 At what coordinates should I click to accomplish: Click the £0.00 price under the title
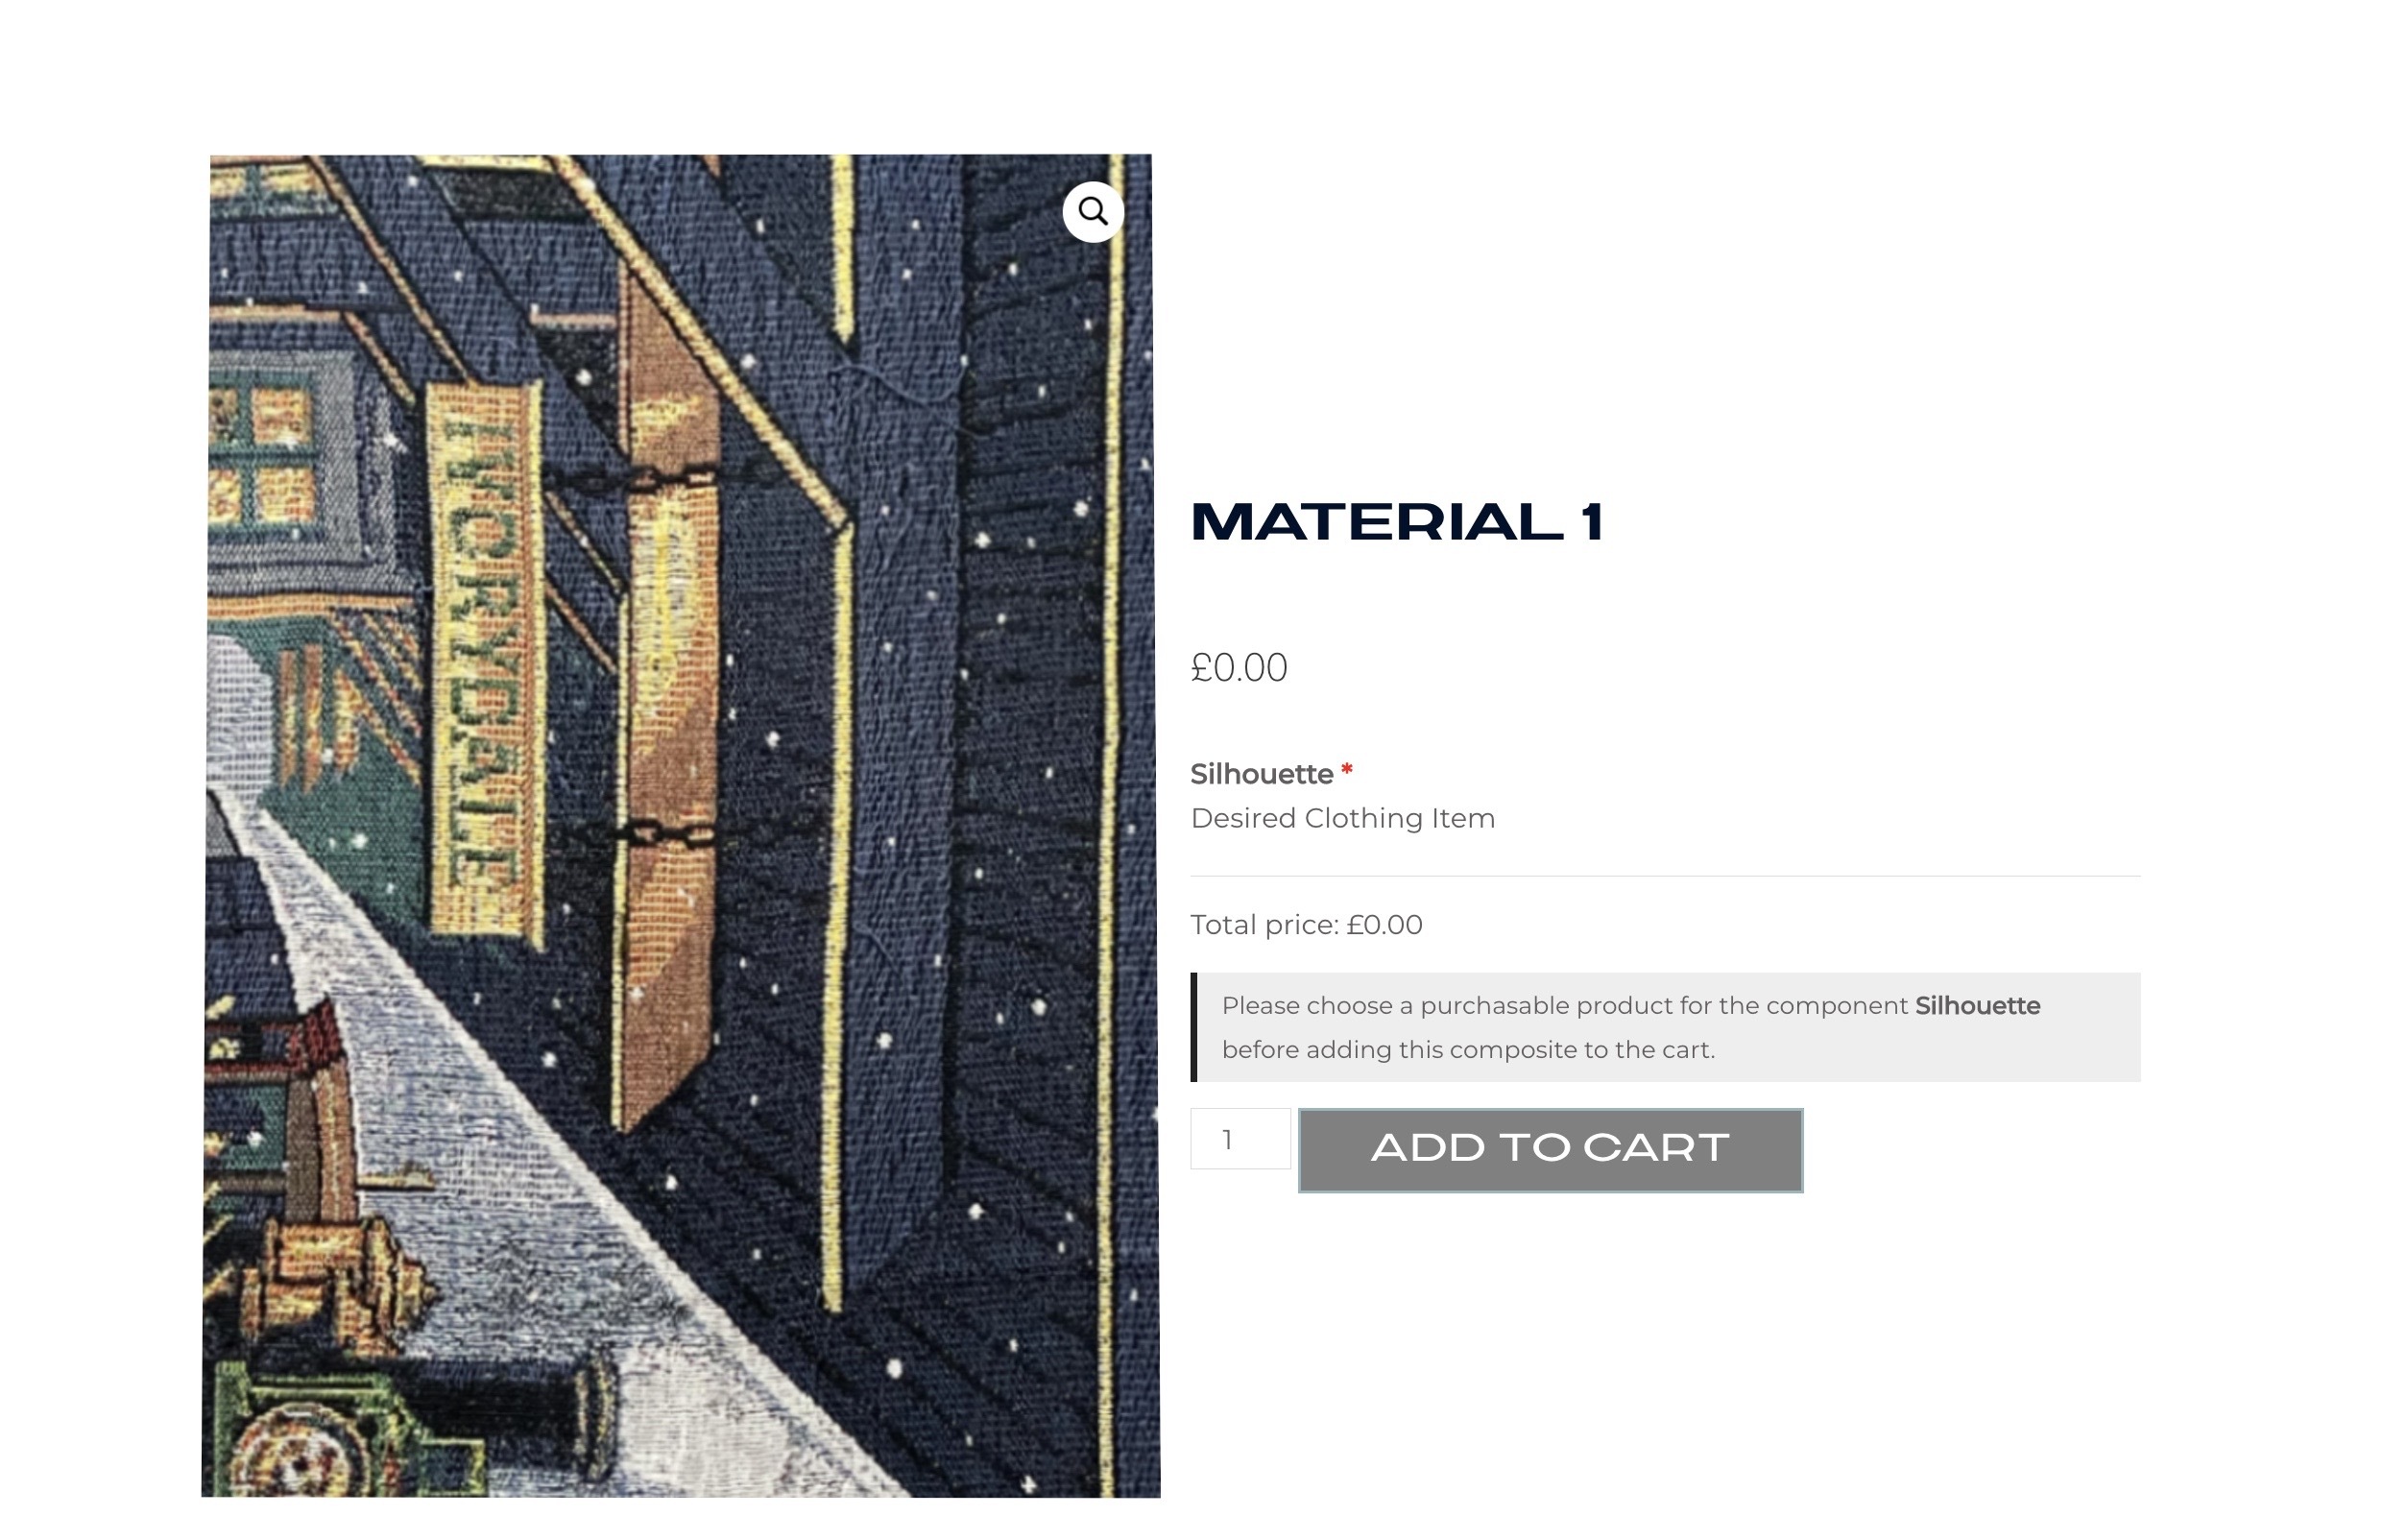pyautogui.click(x=1239, y=668)
